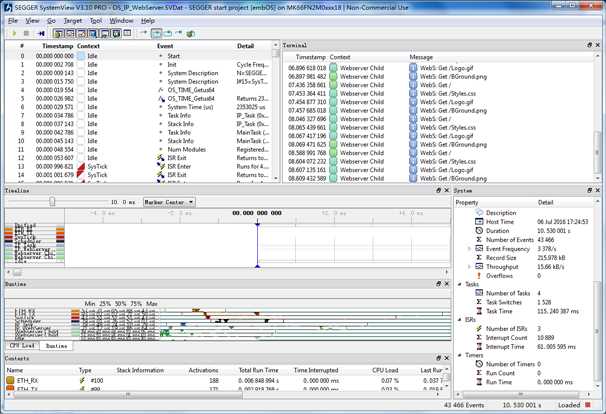606x414 pixels.
Task: Float the Terminal panel with its undock icon
Action: pos(589,45)
